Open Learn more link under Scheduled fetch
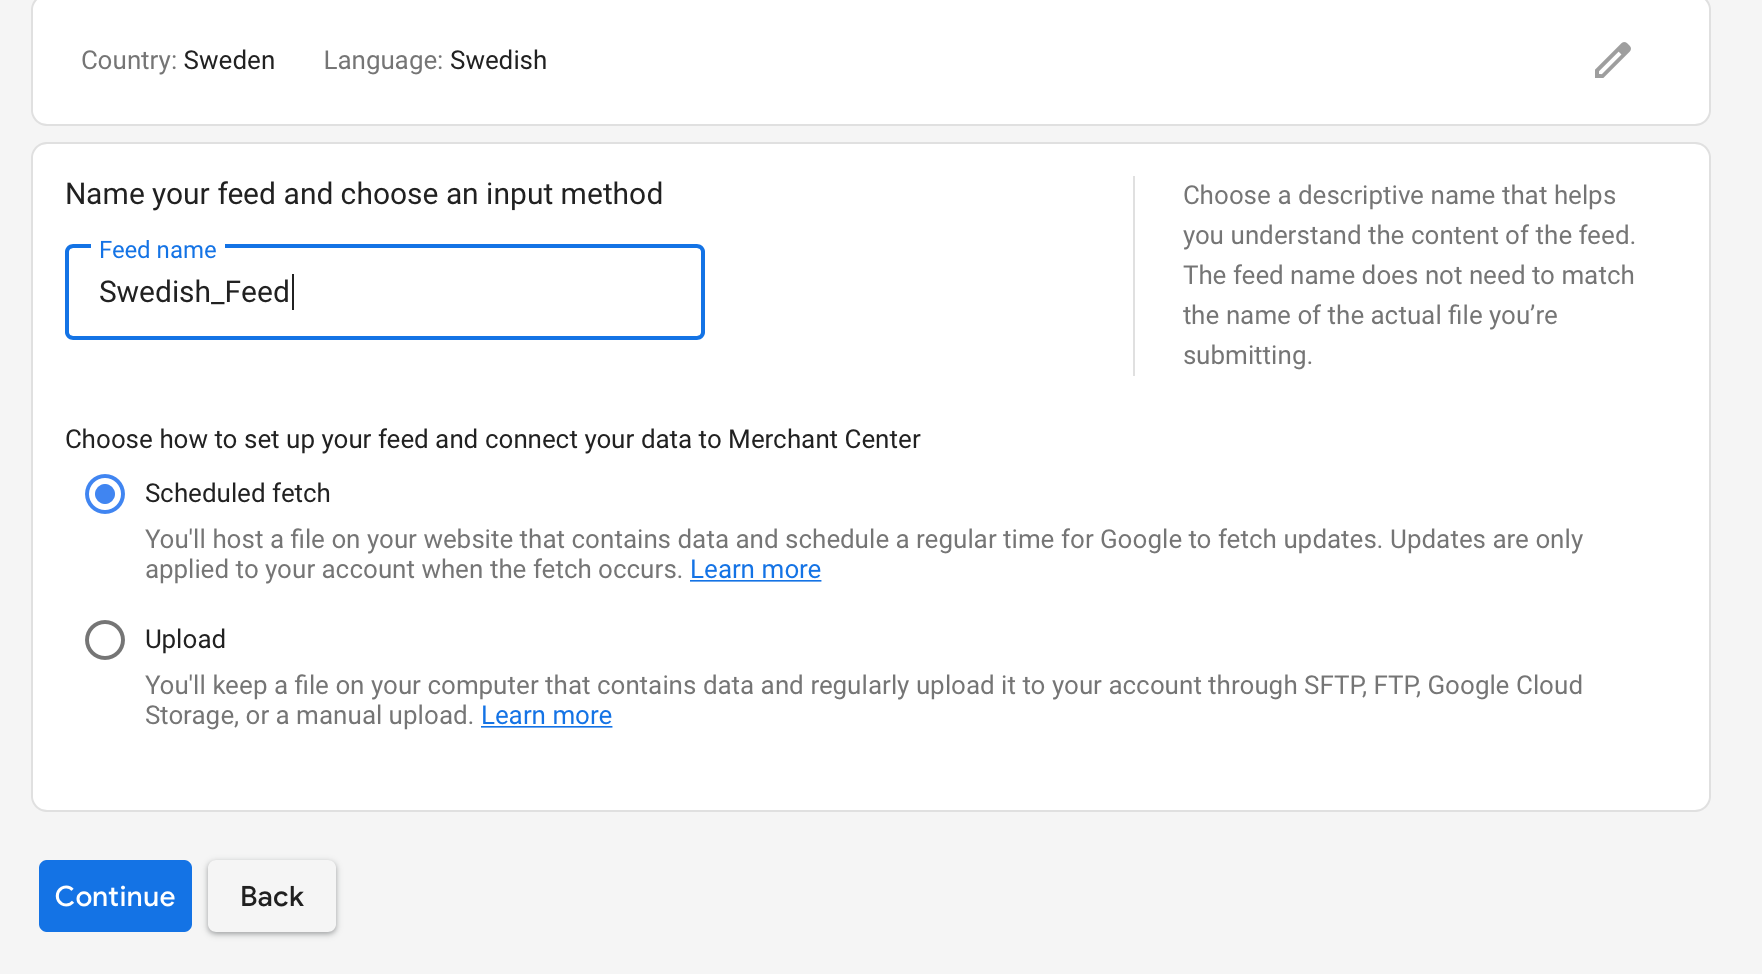 [x=755, y=570]
